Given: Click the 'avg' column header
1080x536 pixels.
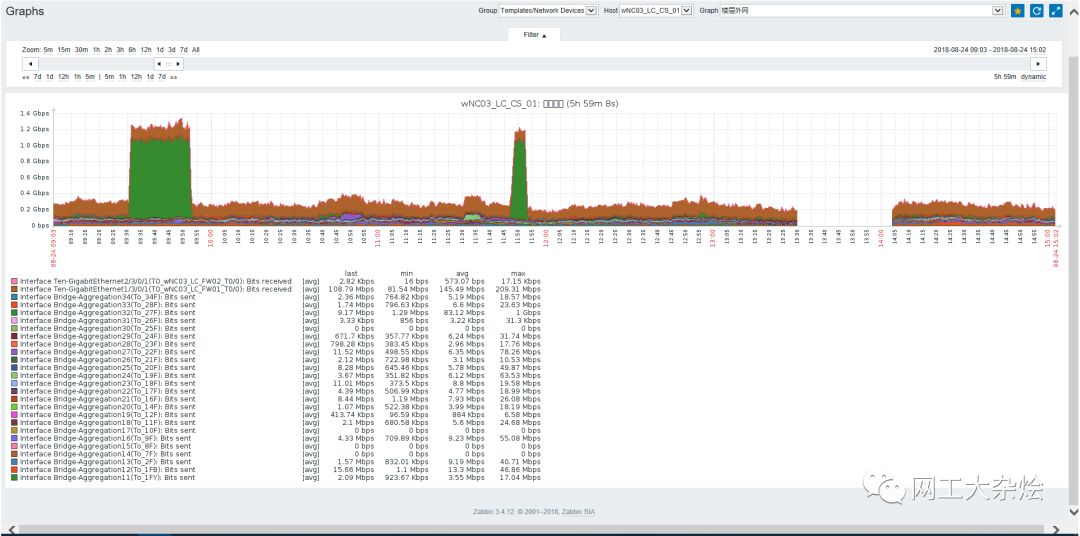Looking at the screenshot, I should pyautogui.click(x=462, y=274).
